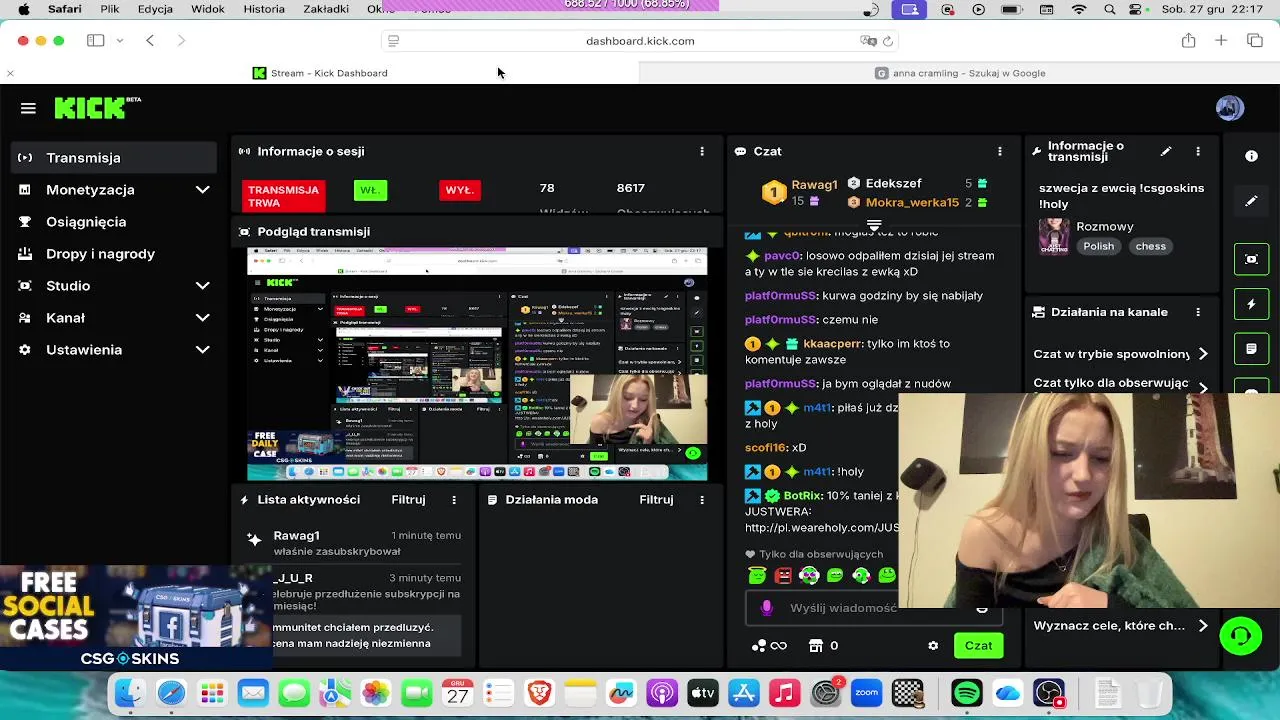
Task: Reload page with Safari refresh icon
Action: click(888, 41)
